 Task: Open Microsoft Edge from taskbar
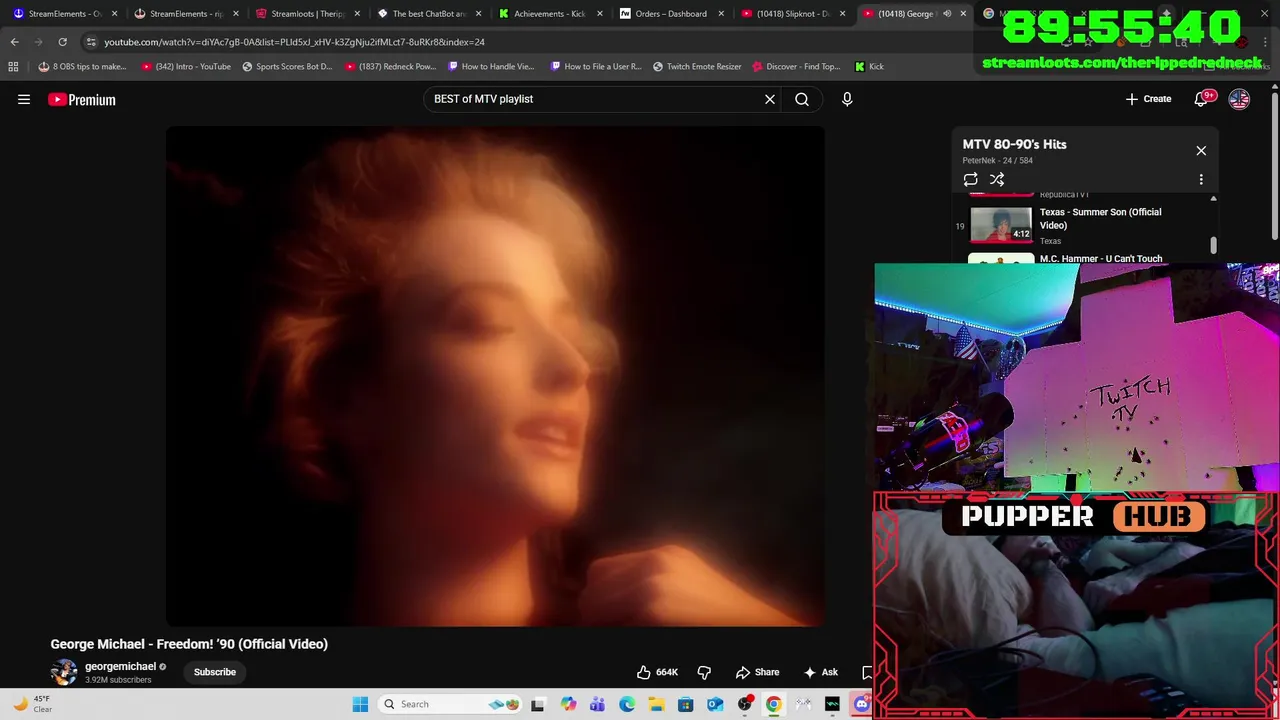point(627,704)
